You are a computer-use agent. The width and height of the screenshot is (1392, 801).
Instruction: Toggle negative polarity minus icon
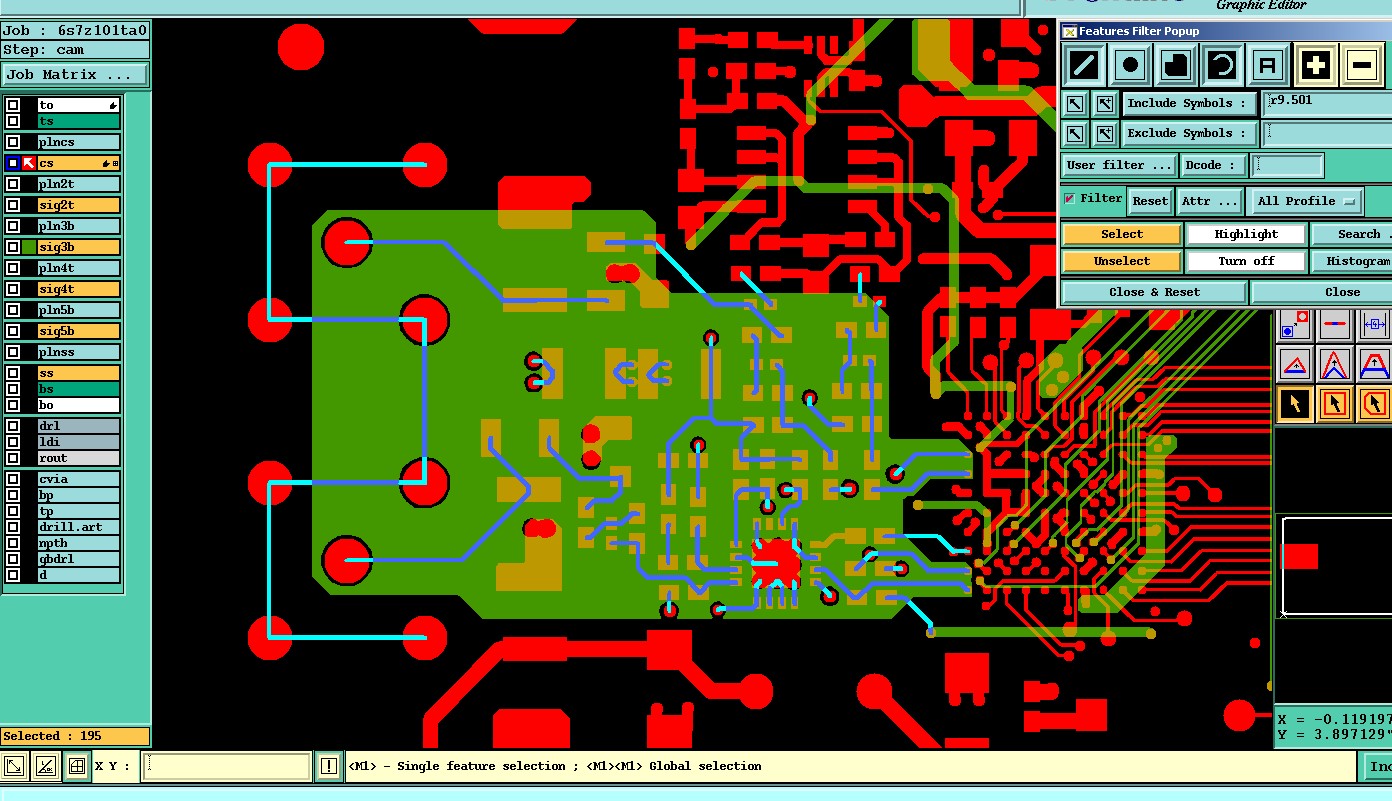1362,66
